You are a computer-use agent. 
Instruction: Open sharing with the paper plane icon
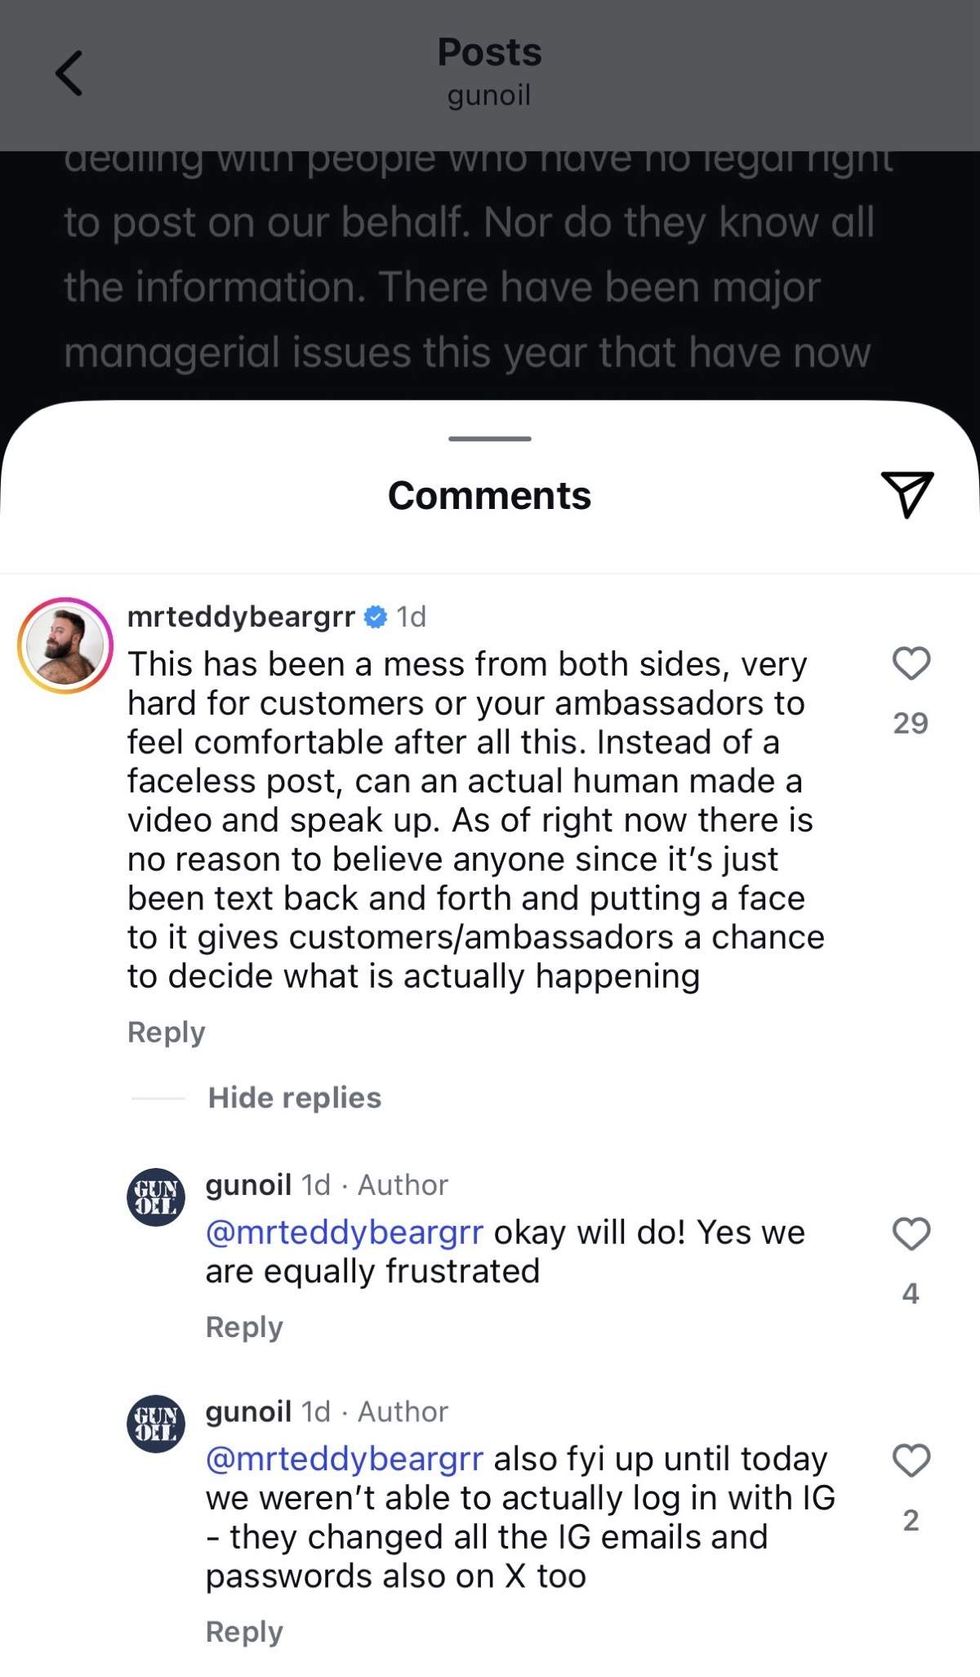coord(907,494)
